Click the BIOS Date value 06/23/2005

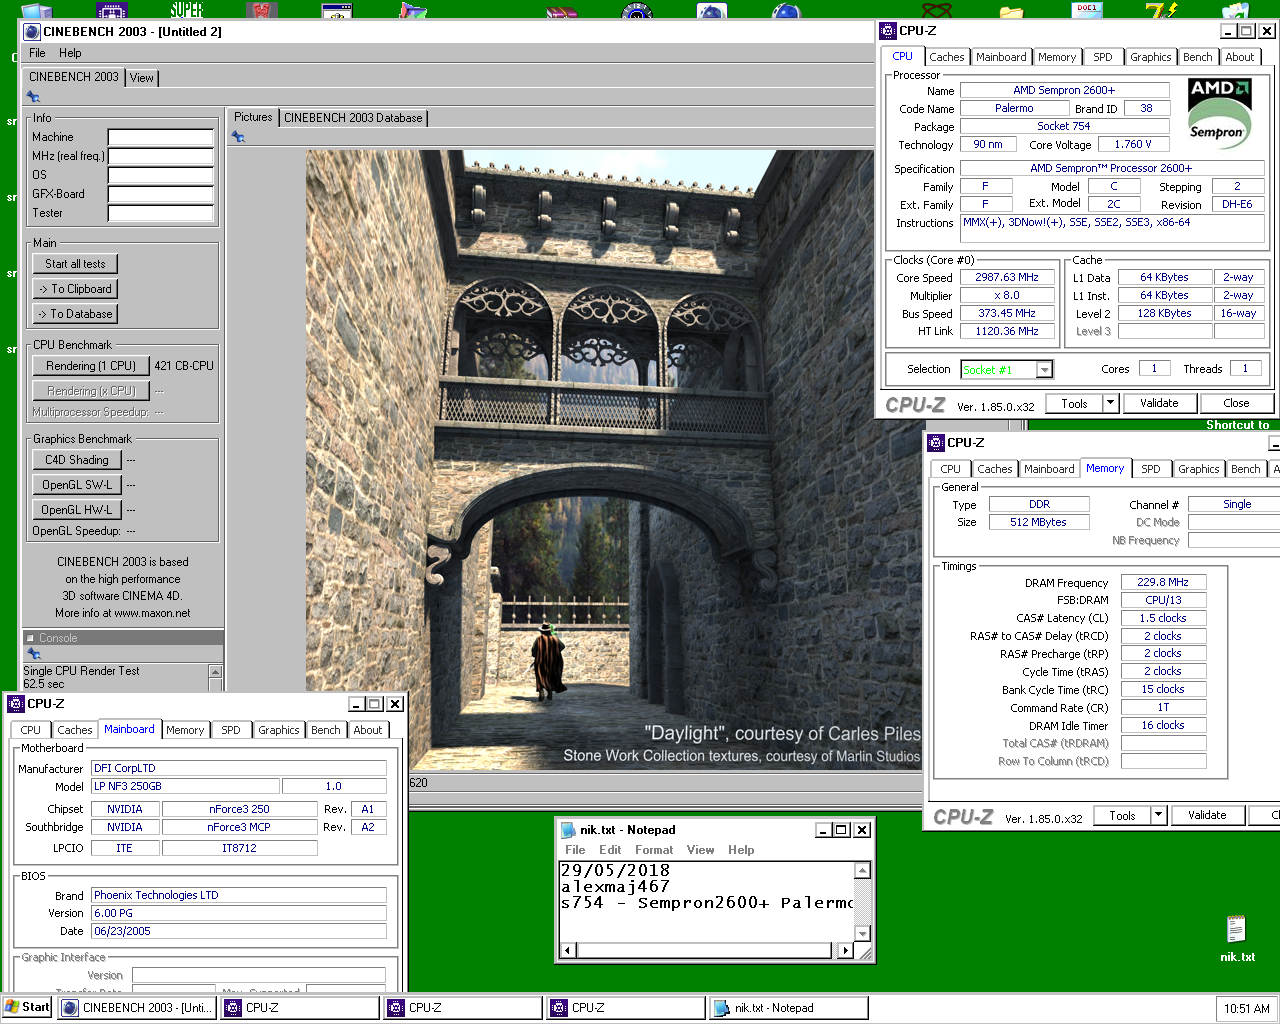point(239,931)
